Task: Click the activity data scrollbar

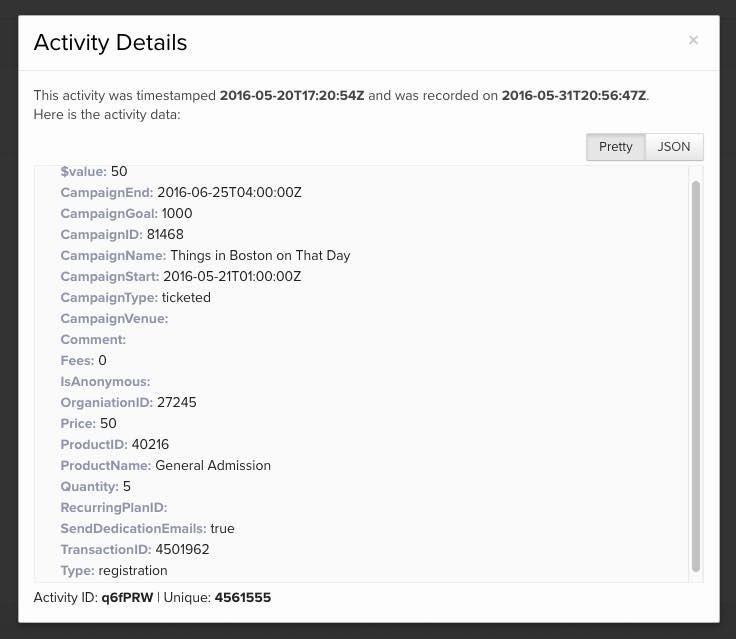Action: (x=695, y=375)
